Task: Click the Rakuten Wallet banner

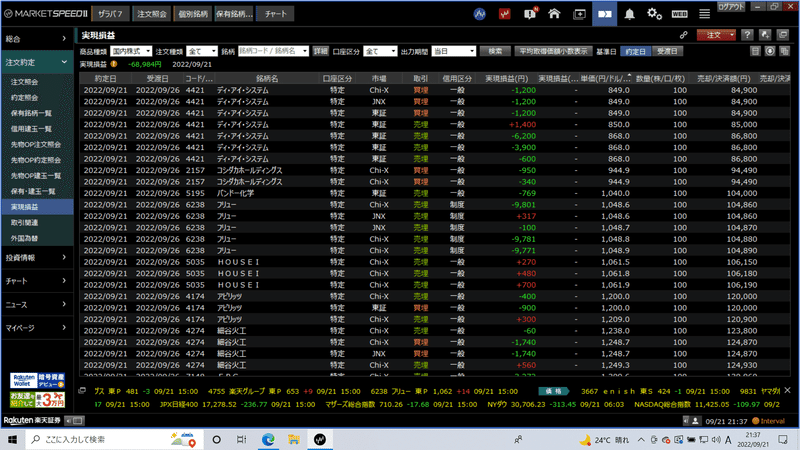Action: 37,381
